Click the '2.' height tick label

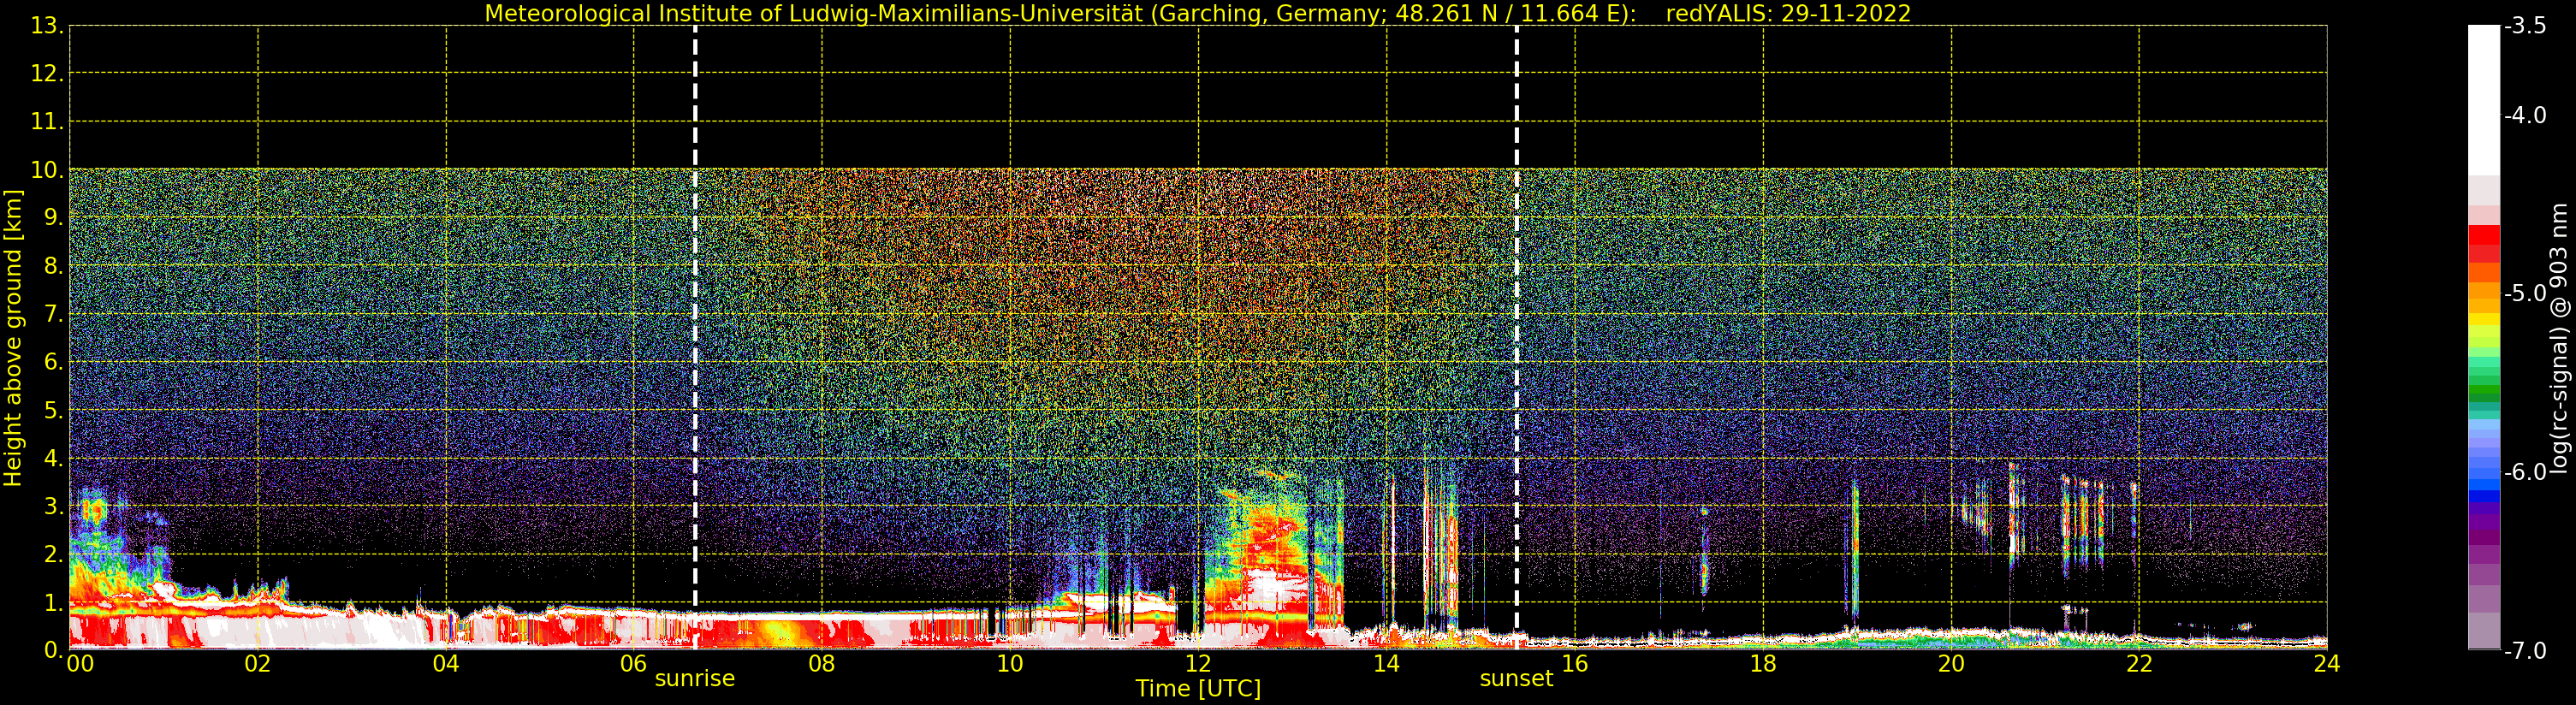tap(54, 554)
